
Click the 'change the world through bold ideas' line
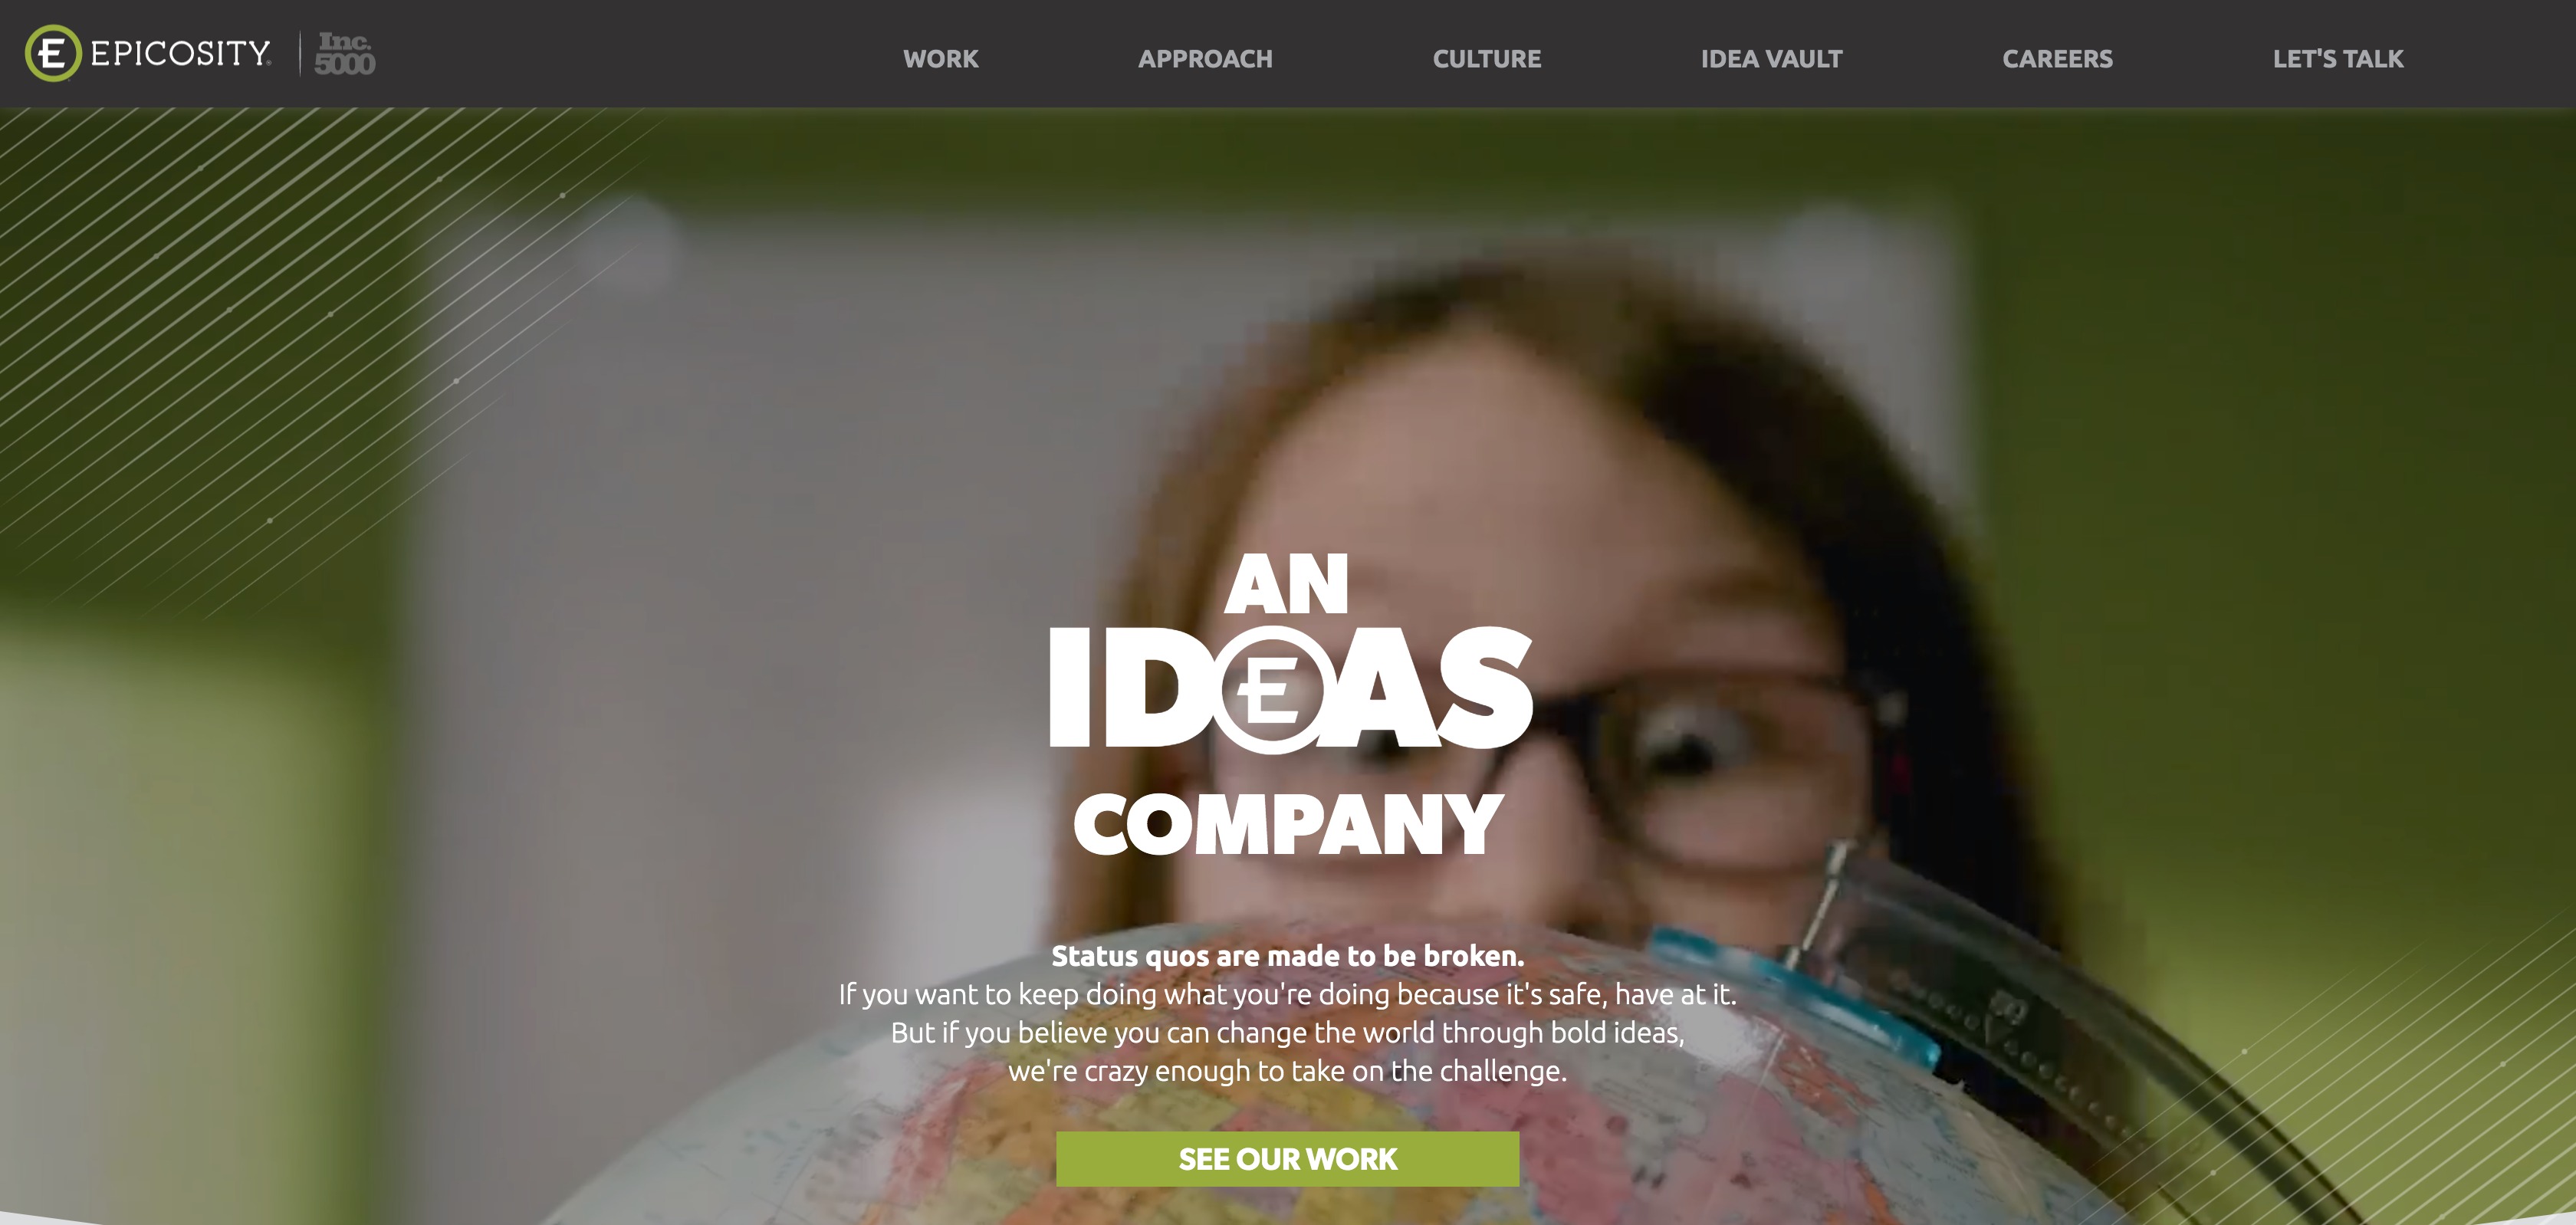[1287, 1032]
